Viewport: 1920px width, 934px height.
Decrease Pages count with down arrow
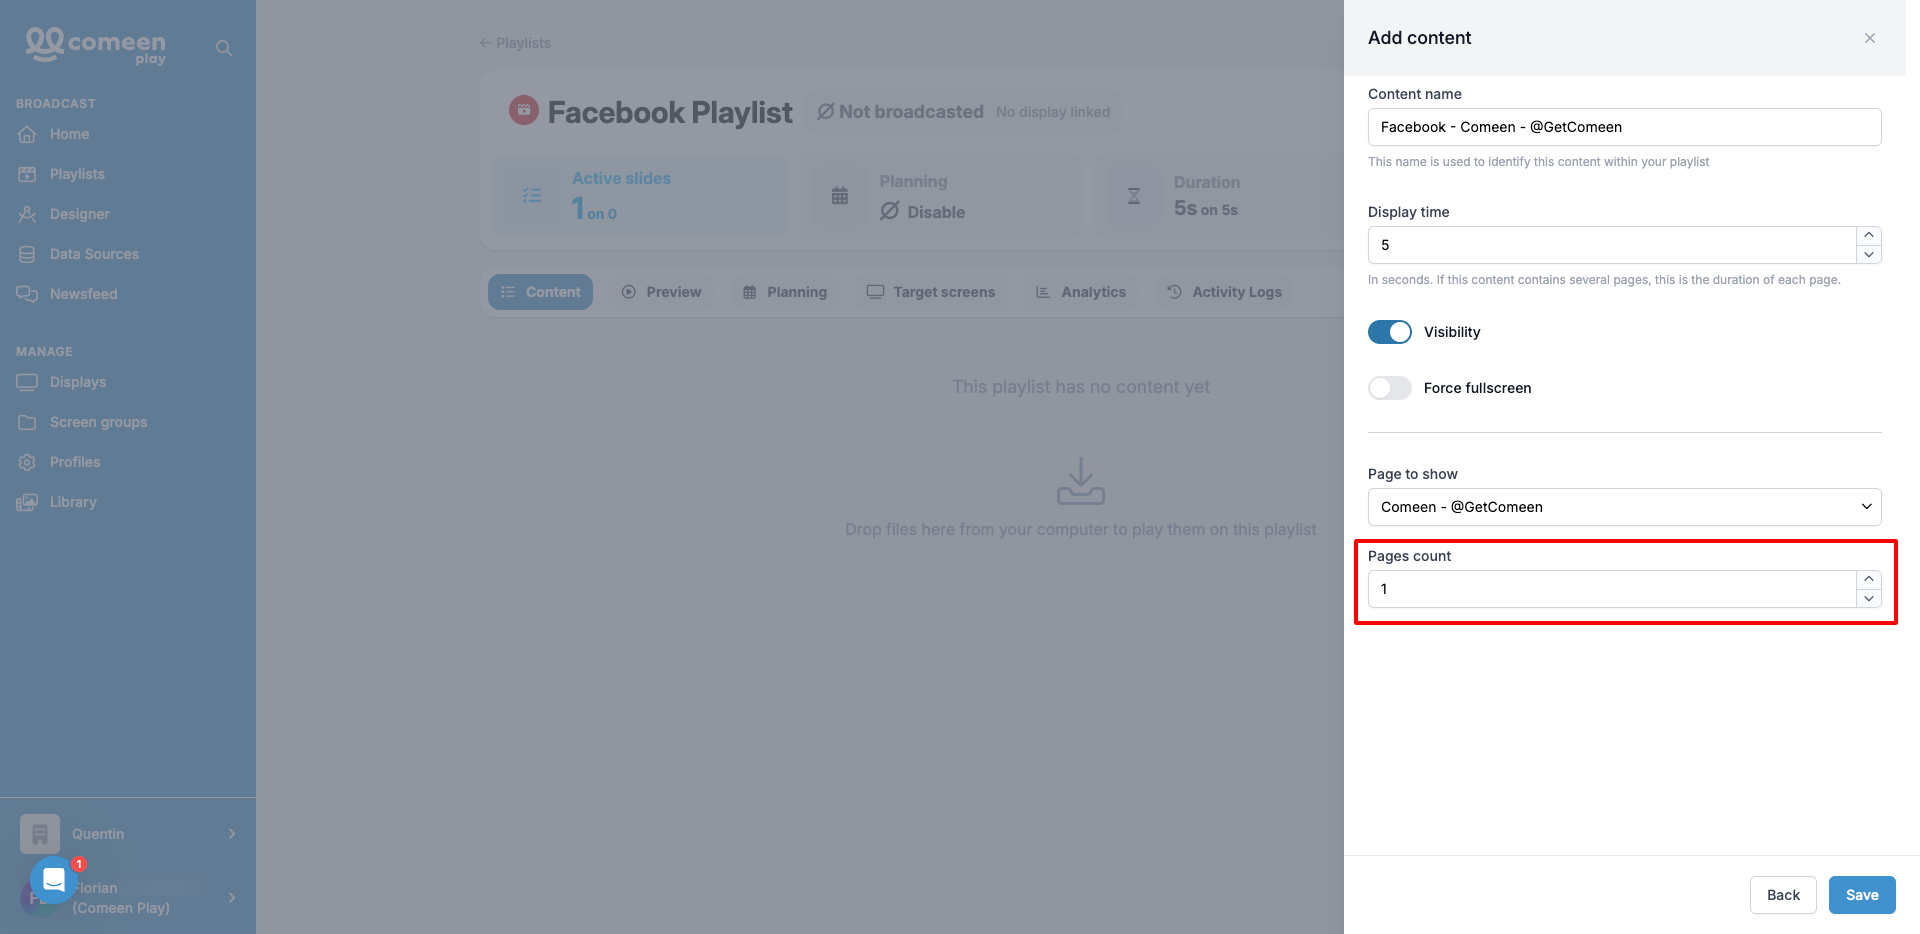(1869, 599)
